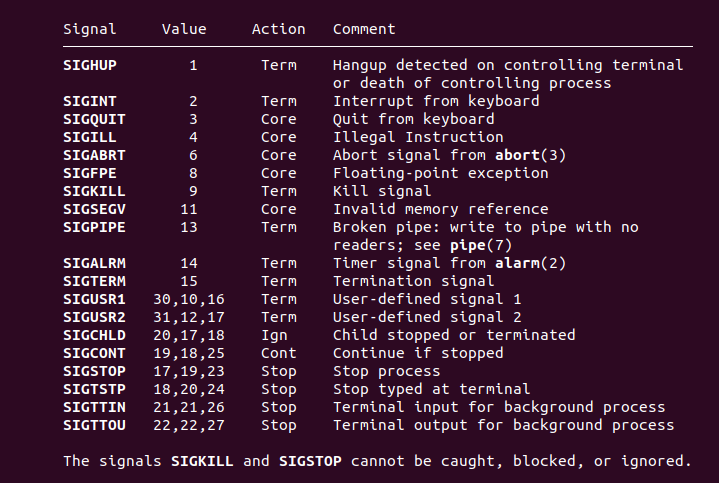The height and width of the screenshot is (483, 719).
Task: Click the 'Floating-point exception' comment
Action: [x=435, y=173]
